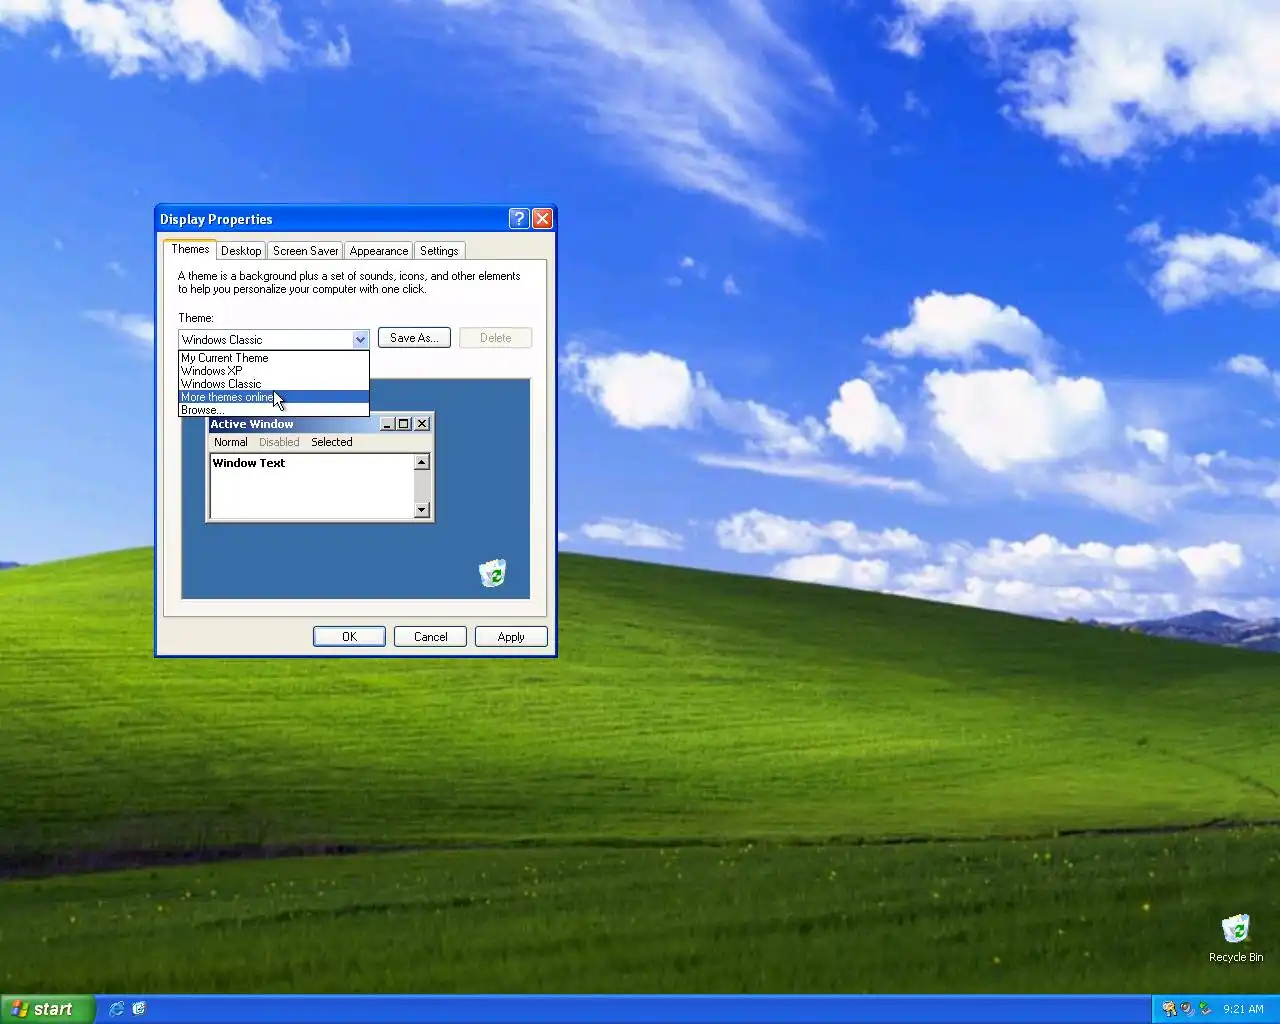Click the Display Properties help question-mark button
This screenshot has width=1280, height=1024.
click(x=518, y=219)
